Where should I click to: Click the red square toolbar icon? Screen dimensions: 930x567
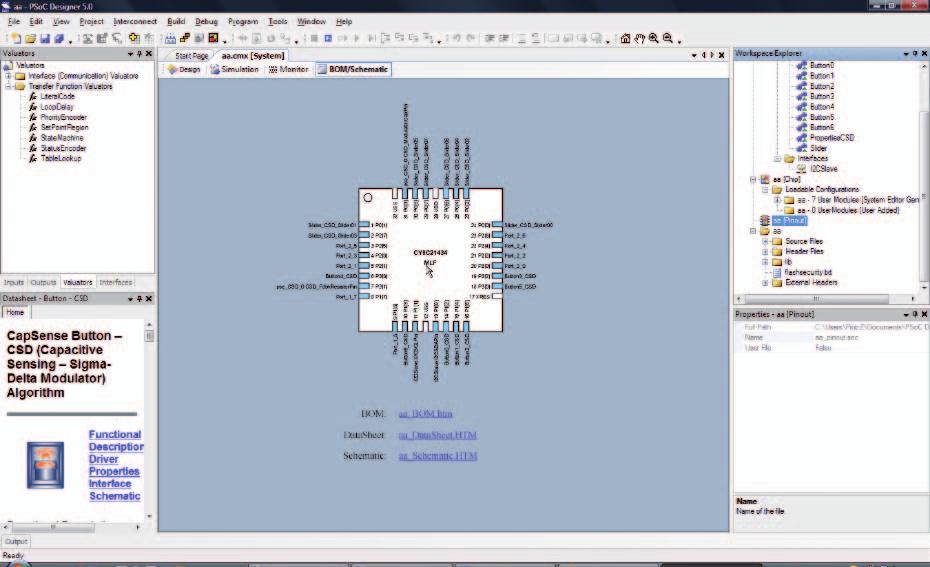click(213, 38)
